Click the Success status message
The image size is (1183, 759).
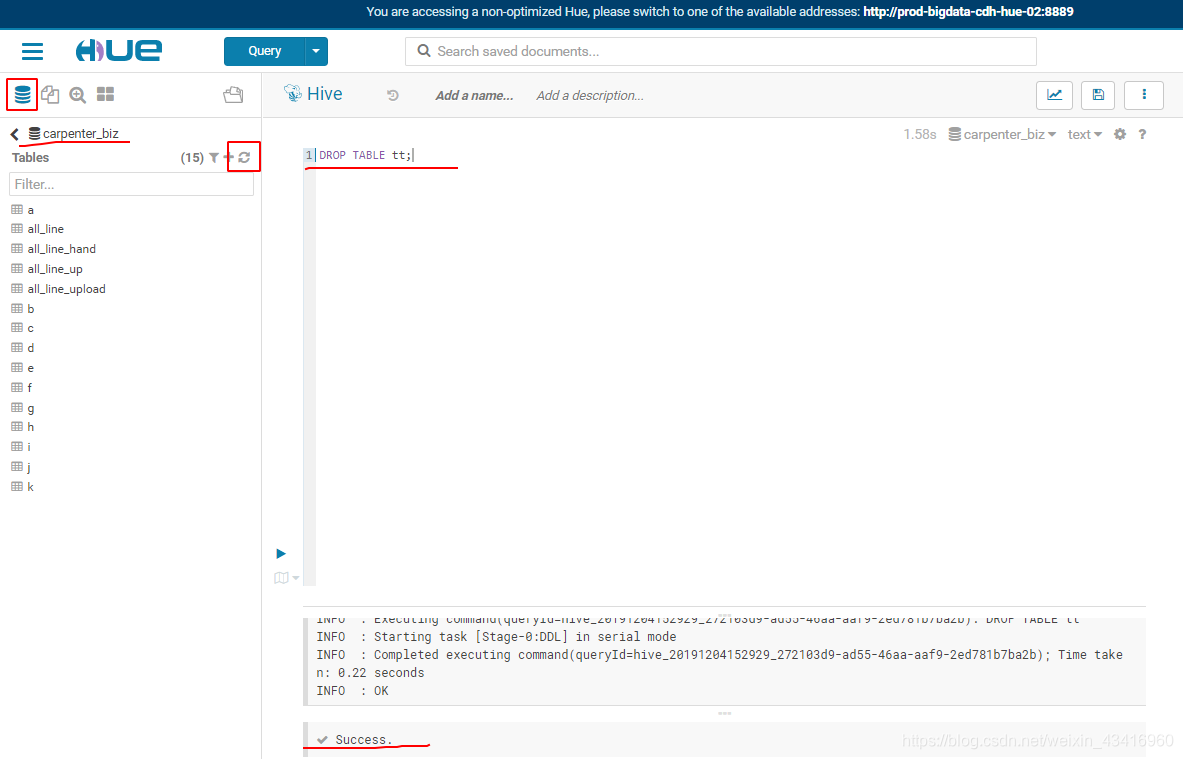pyautogui.click(x=364, y=740)
